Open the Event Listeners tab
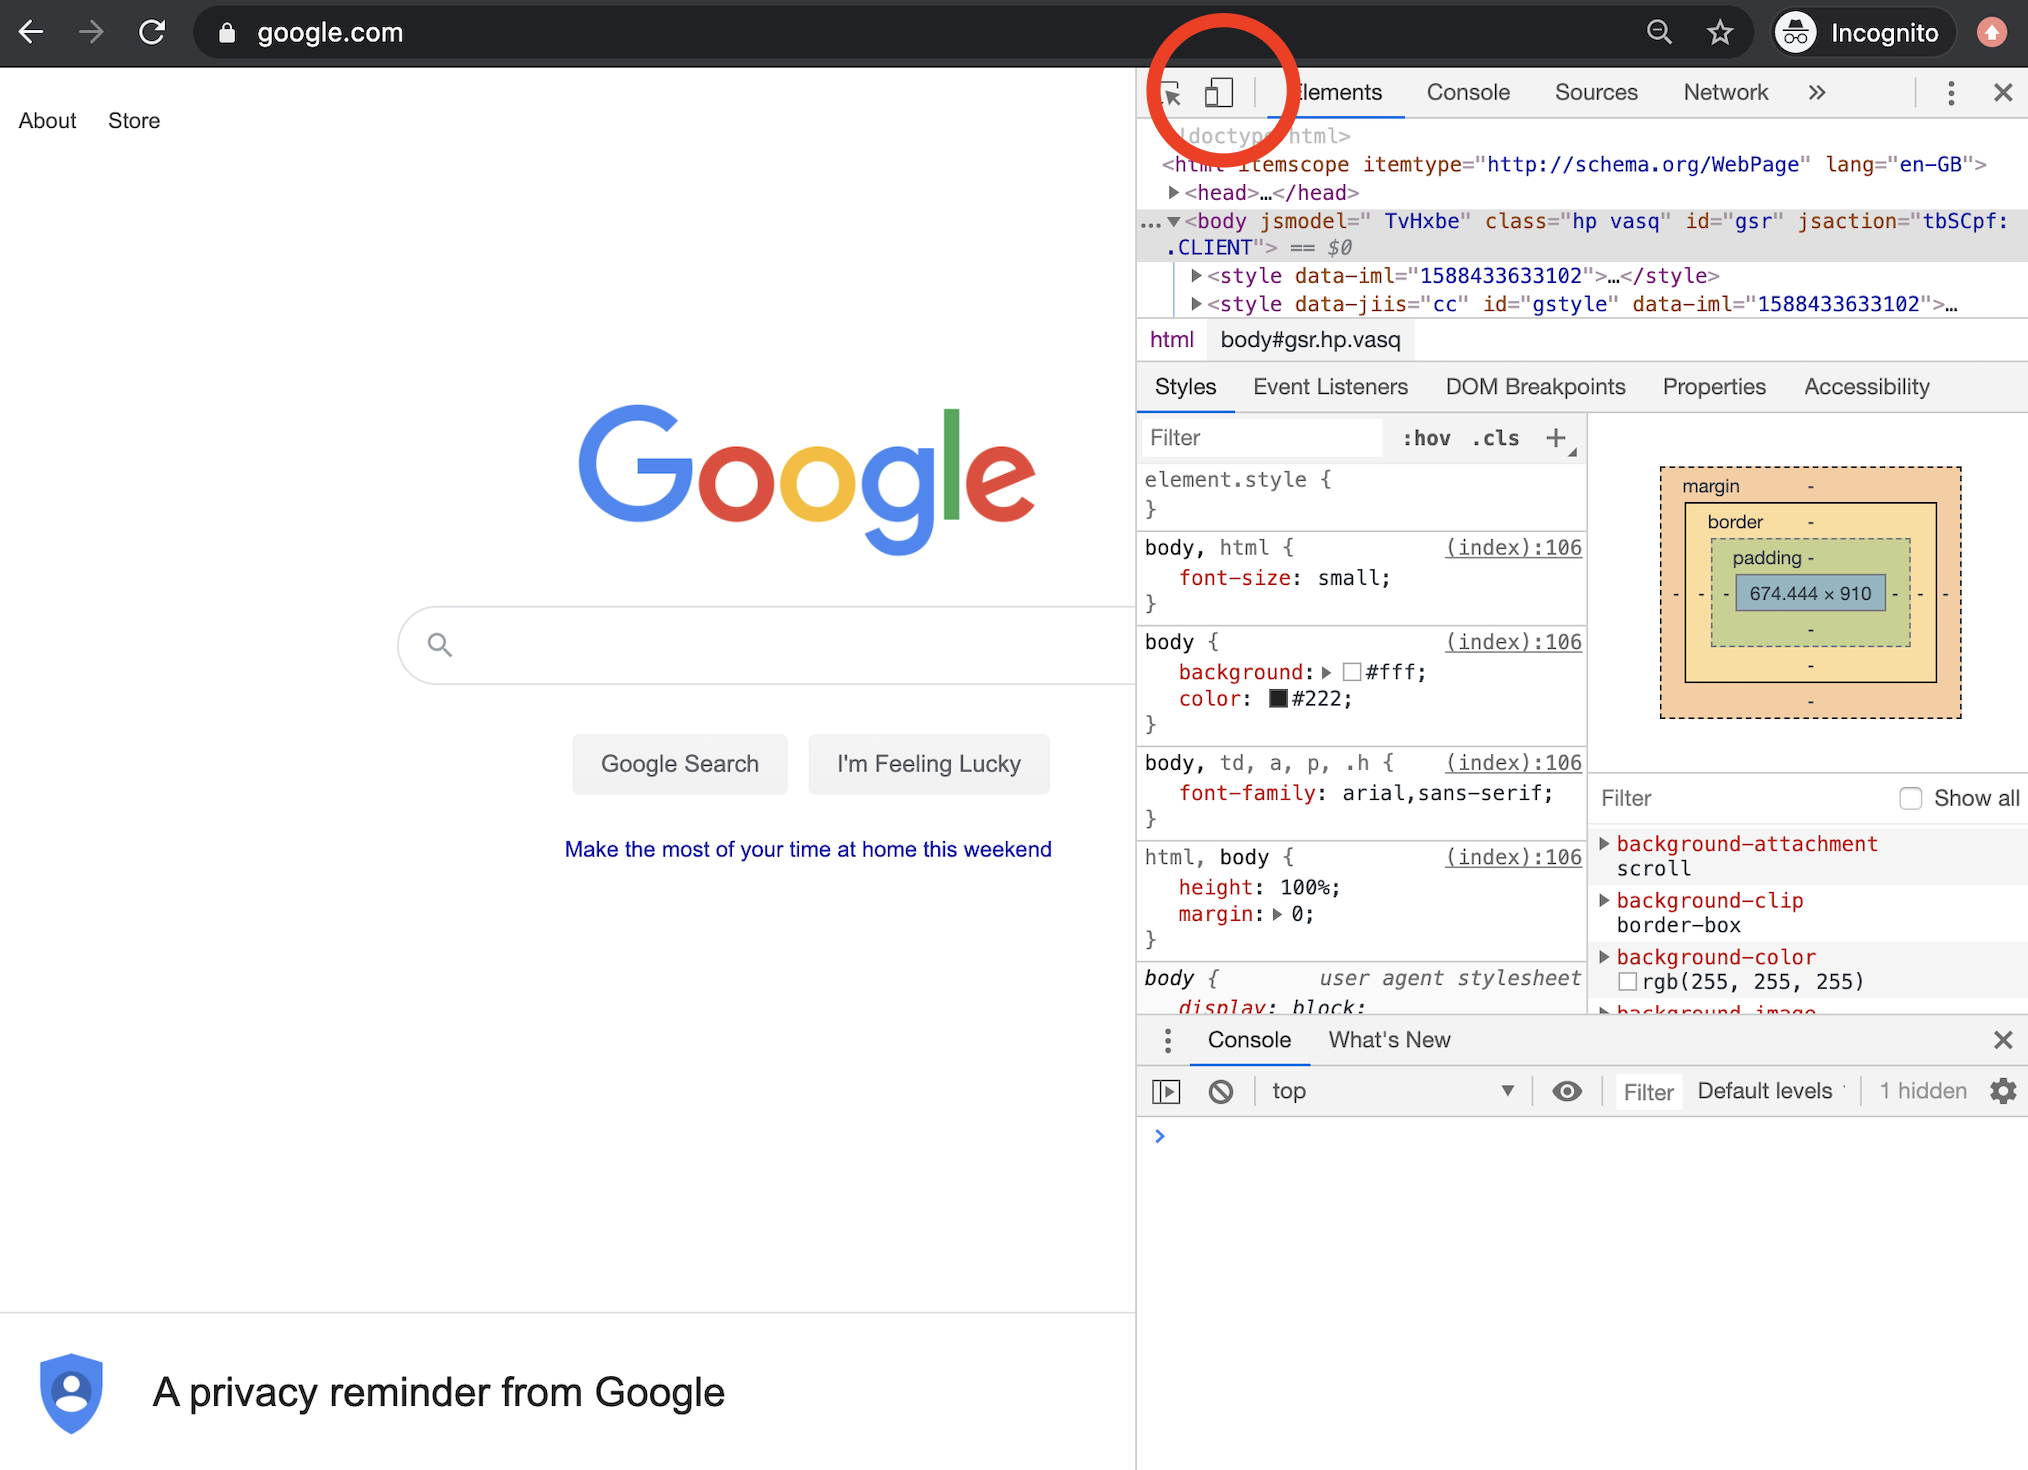 [1329, 387]
